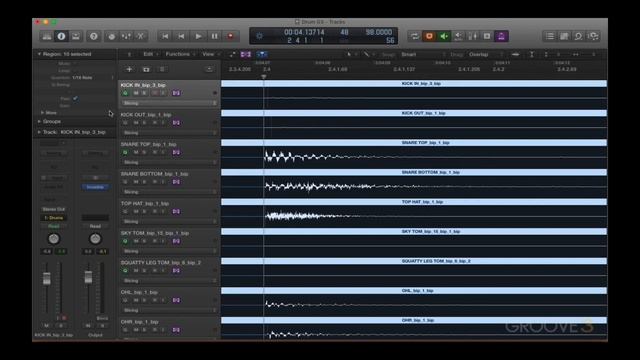Screen dimensions: 640x360
Task: Open the Toolbar button next to Inspector
Action: click(x=76, y=36)
